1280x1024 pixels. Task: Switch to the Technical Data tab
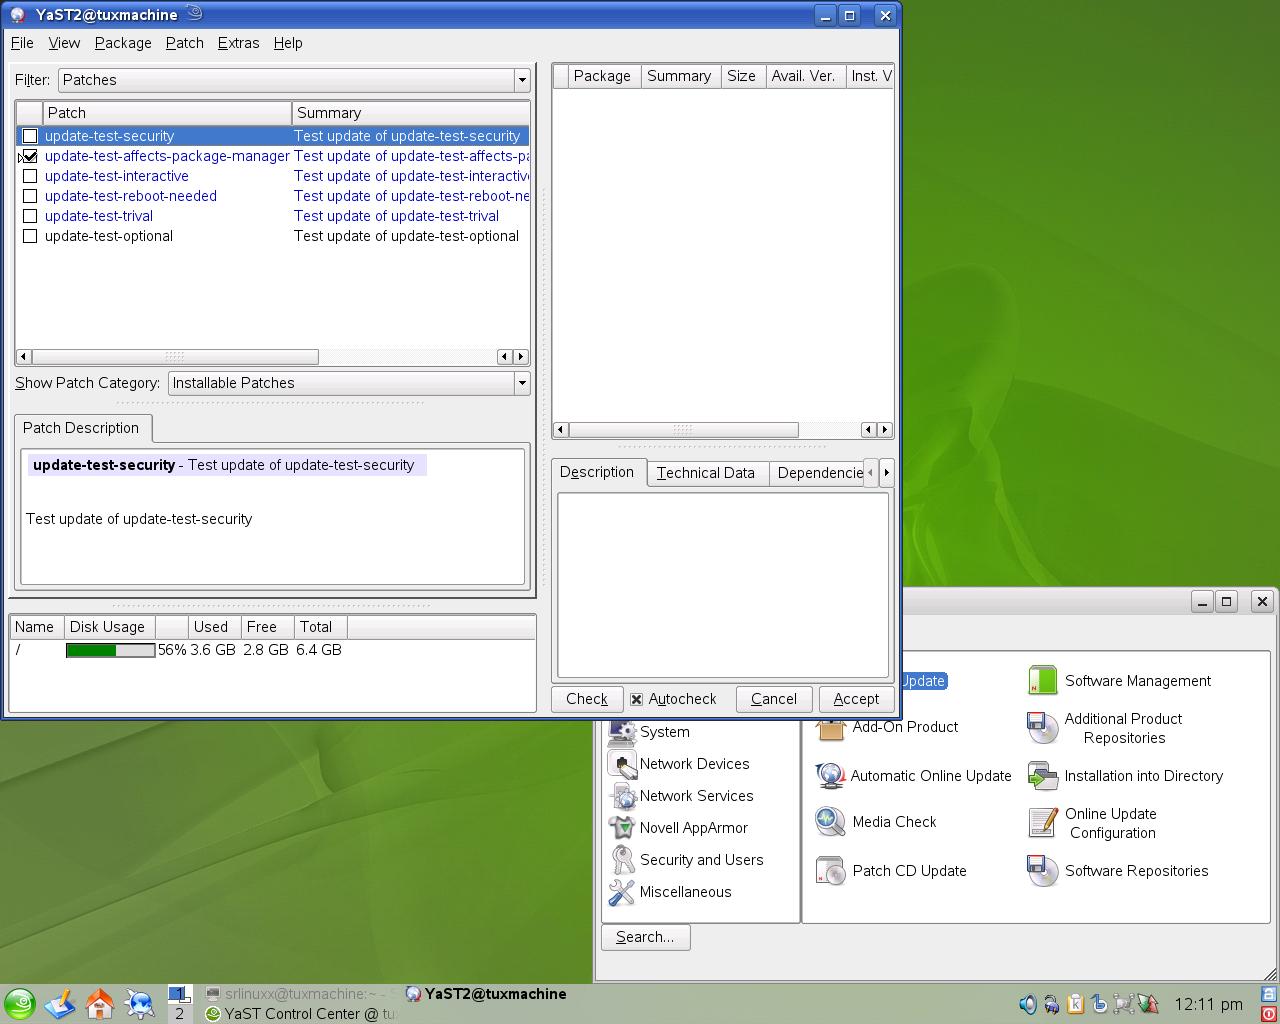pos(706,473)
